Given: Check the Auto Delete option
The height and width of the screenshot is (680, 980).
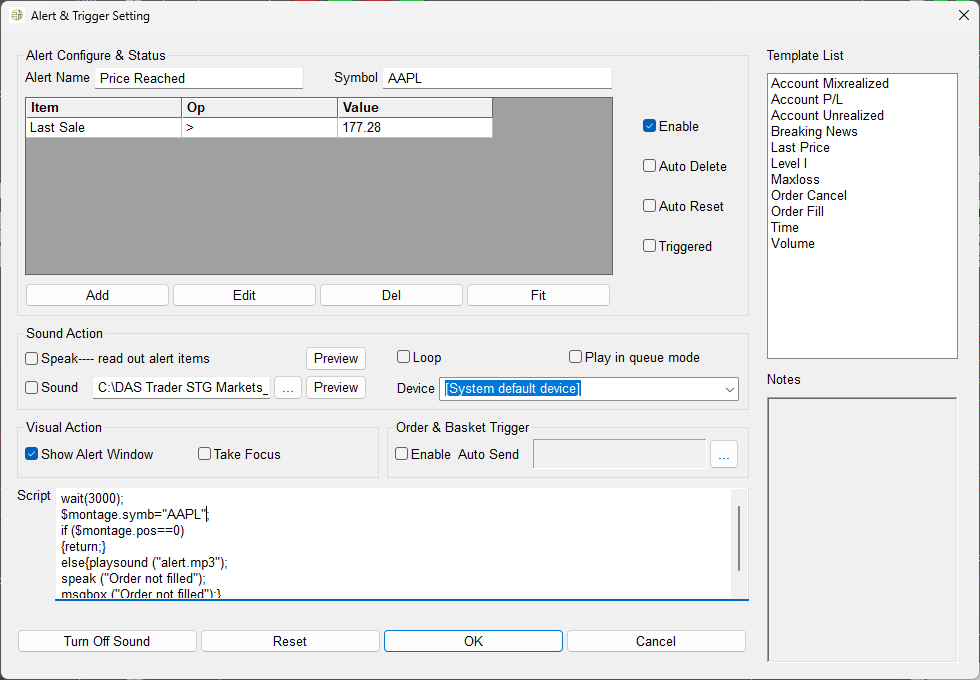Looking at the screenshot, I should click(x=649, y=166).
